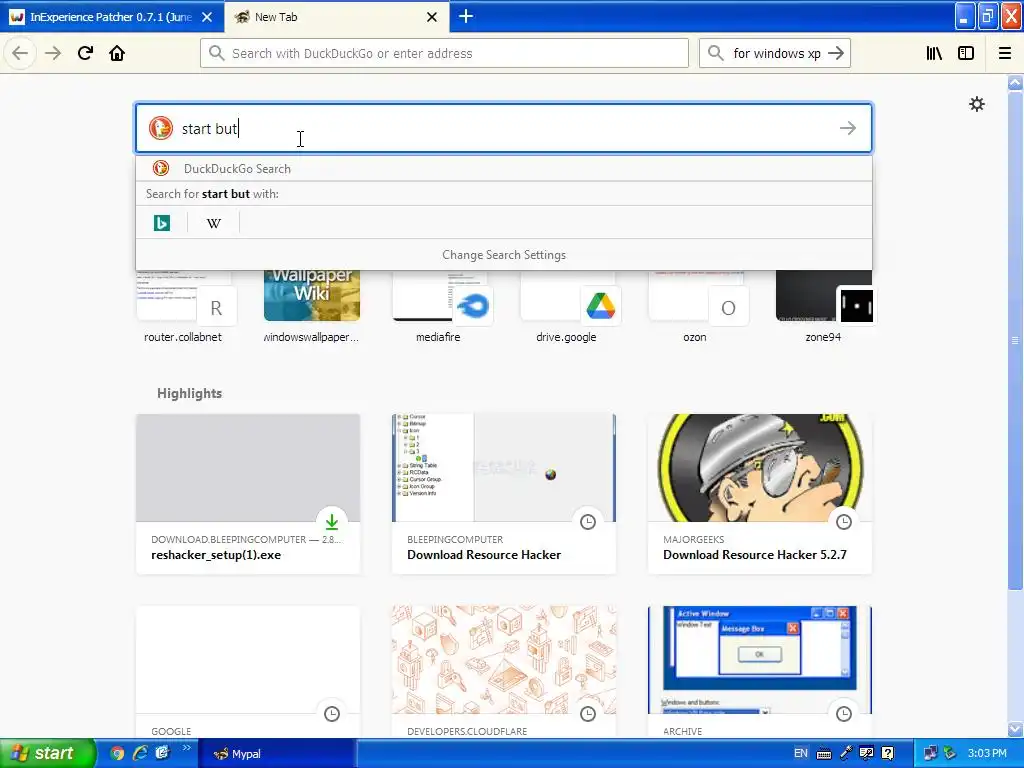Viewport: 1024px width, 768px height.
Task: Launch Internet Explorer from quick launch
Action: pyautogui.click(x=140, y=753)
